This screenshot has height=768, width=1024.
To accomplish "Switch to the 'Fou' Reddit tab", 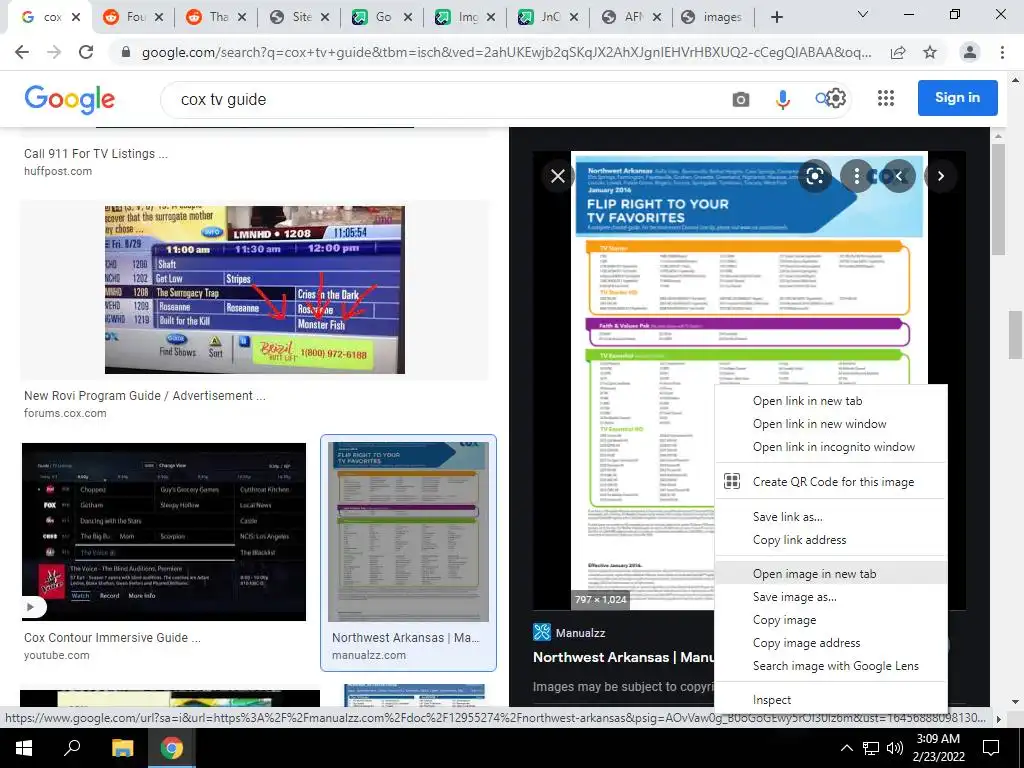I will coord(133,17).
